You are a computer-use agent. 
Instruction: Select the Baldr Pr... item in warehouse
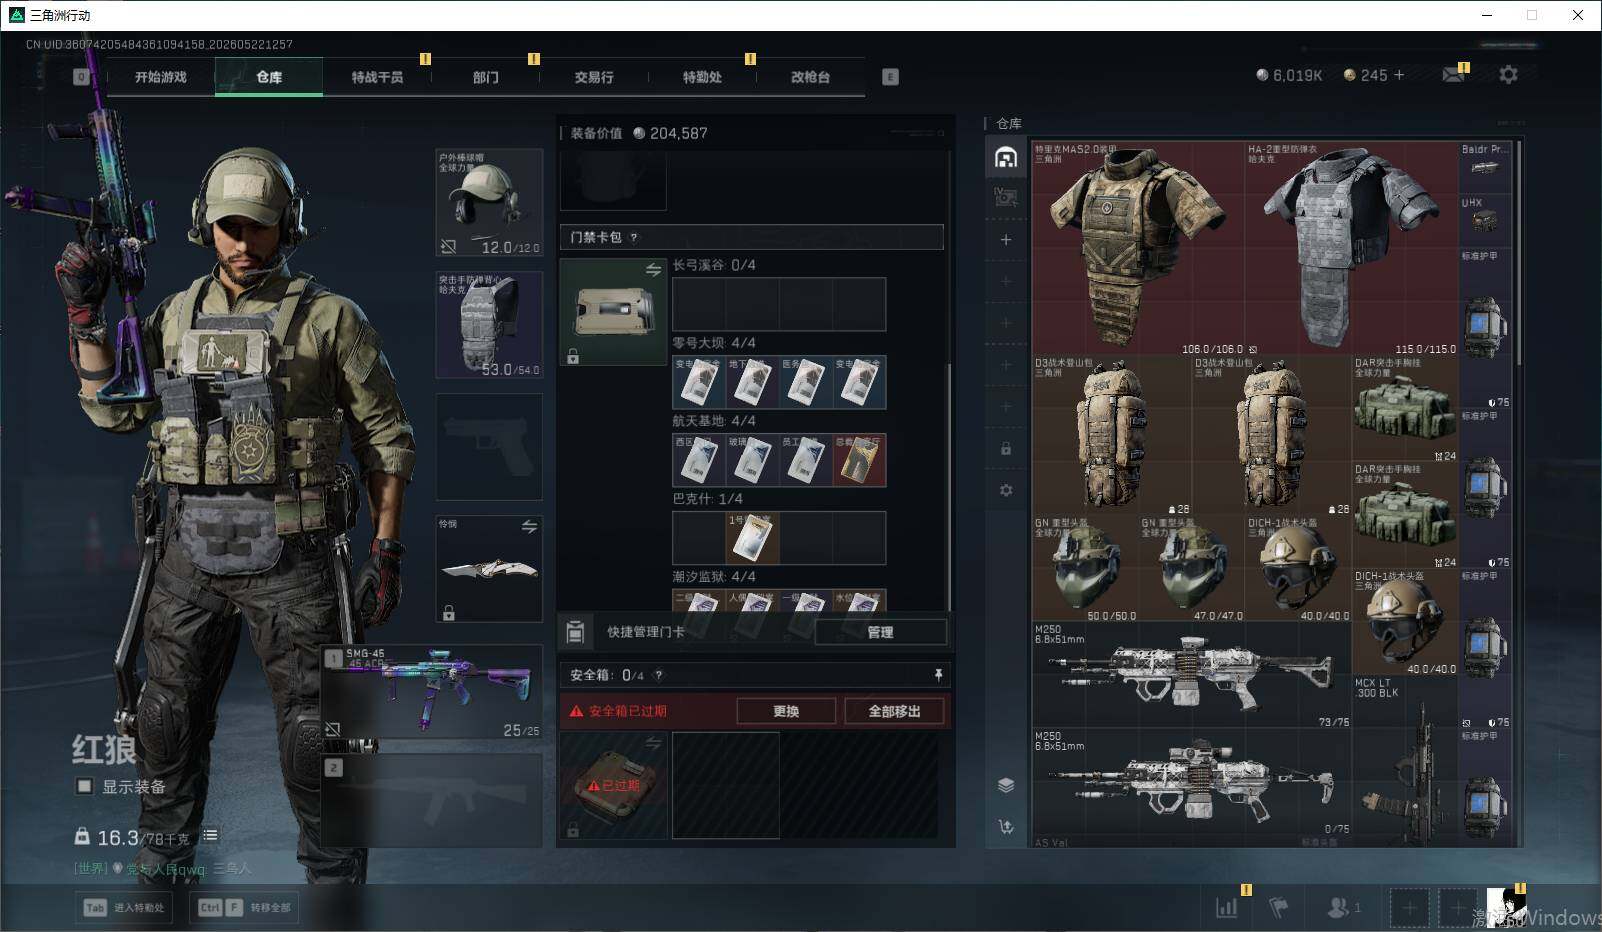pos(1486,168)
